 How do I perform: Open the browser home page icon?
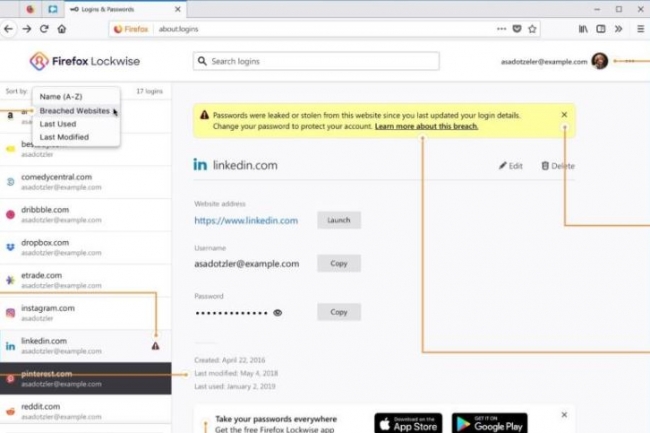(x=62, y=29)
